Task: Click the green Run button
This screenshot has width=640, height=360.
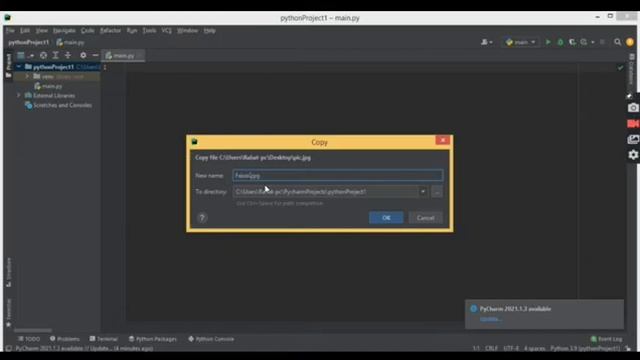Action: 548,42
